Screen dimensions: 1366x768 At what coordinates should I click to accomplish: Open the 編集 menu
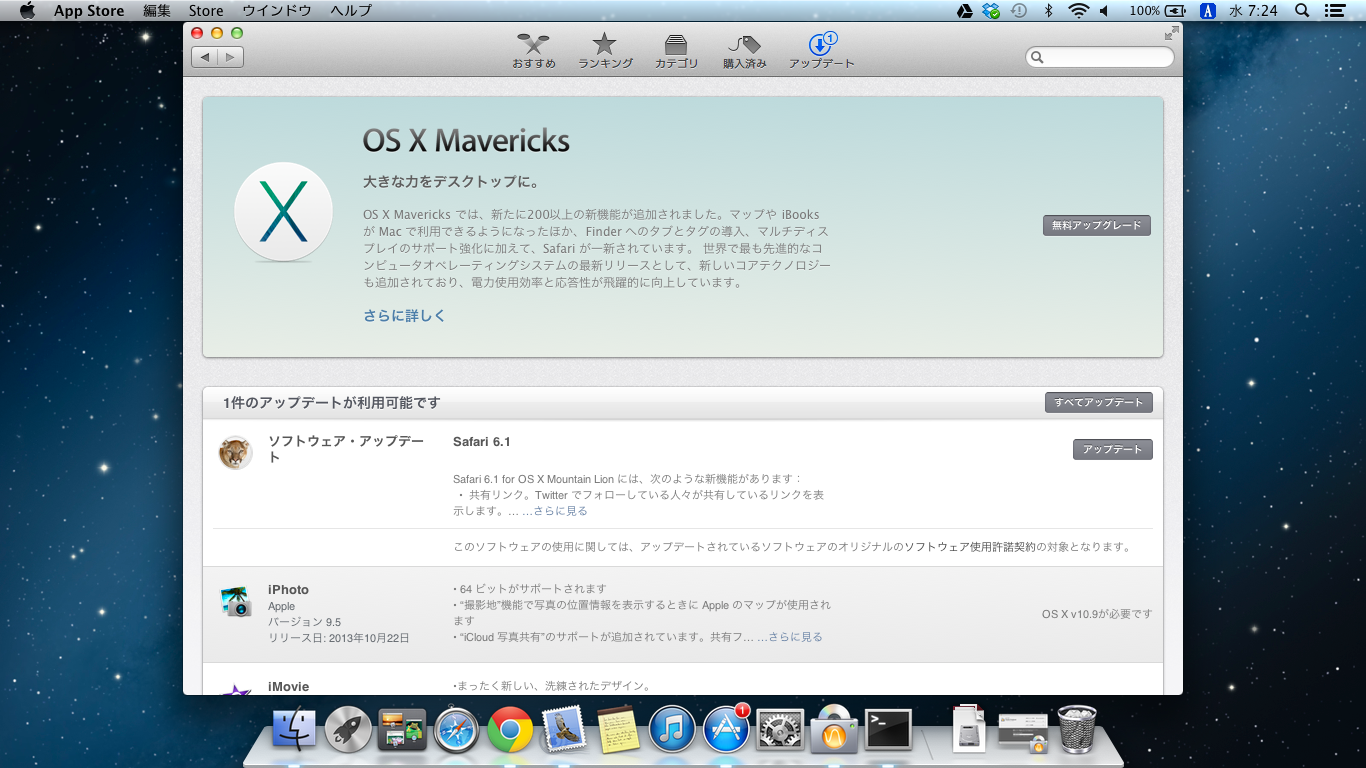(157, 11)
